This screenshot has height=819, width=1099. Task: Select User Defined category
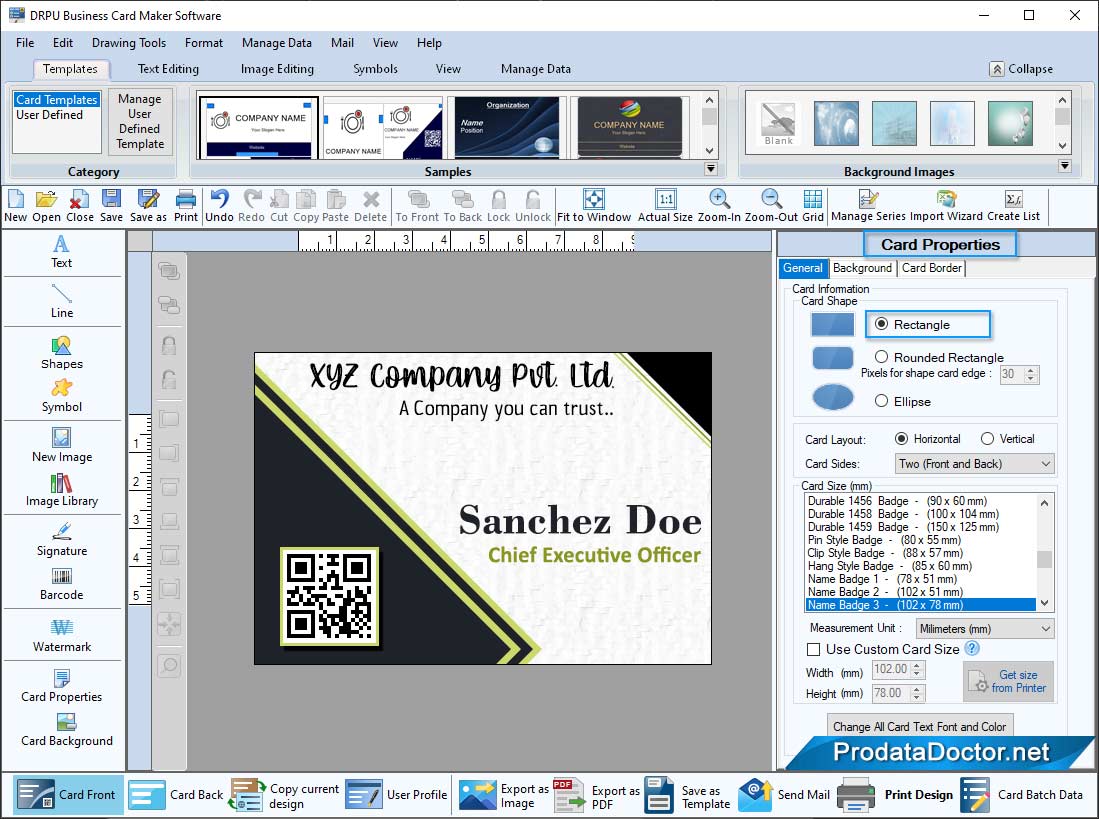pyautogui.click(x=49, y=115)
